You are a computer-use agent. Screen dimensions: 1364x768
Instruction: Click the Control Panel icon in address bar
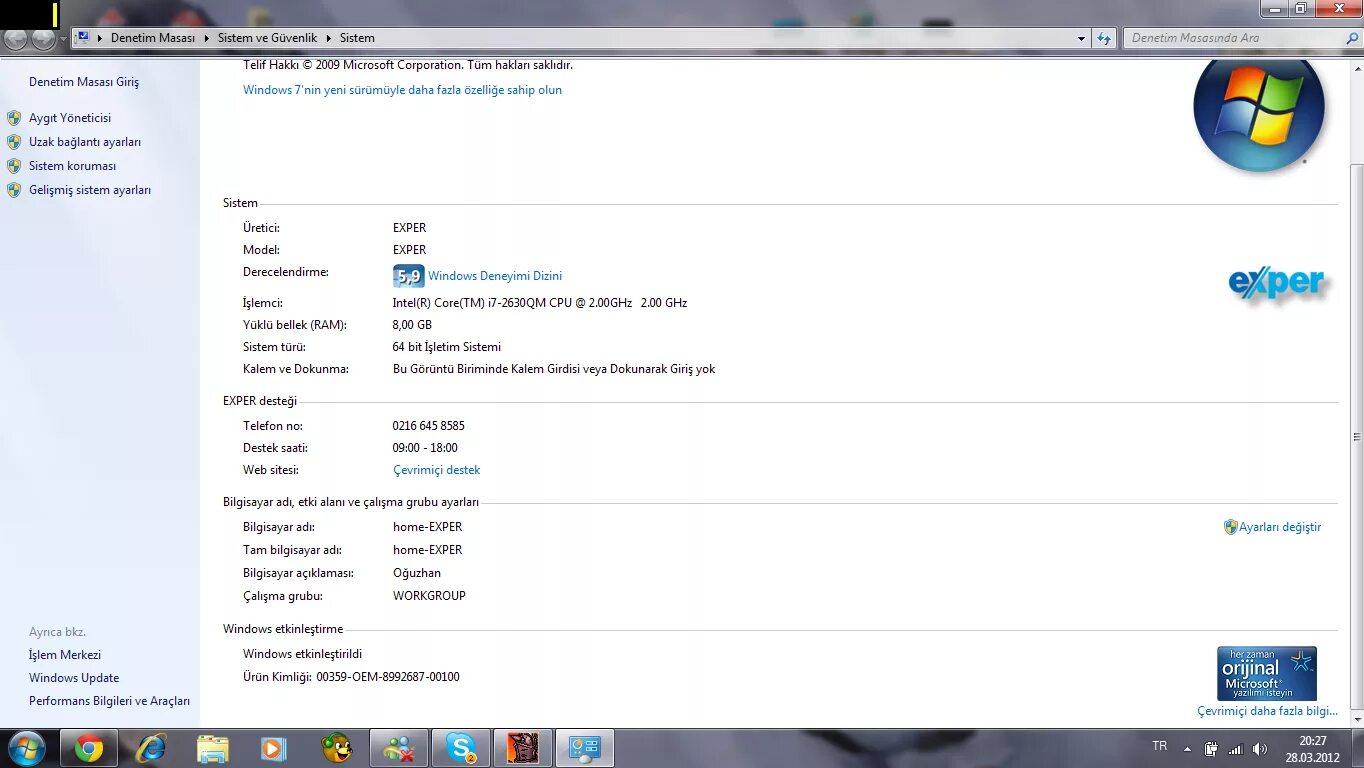click(x=83, y=38)
